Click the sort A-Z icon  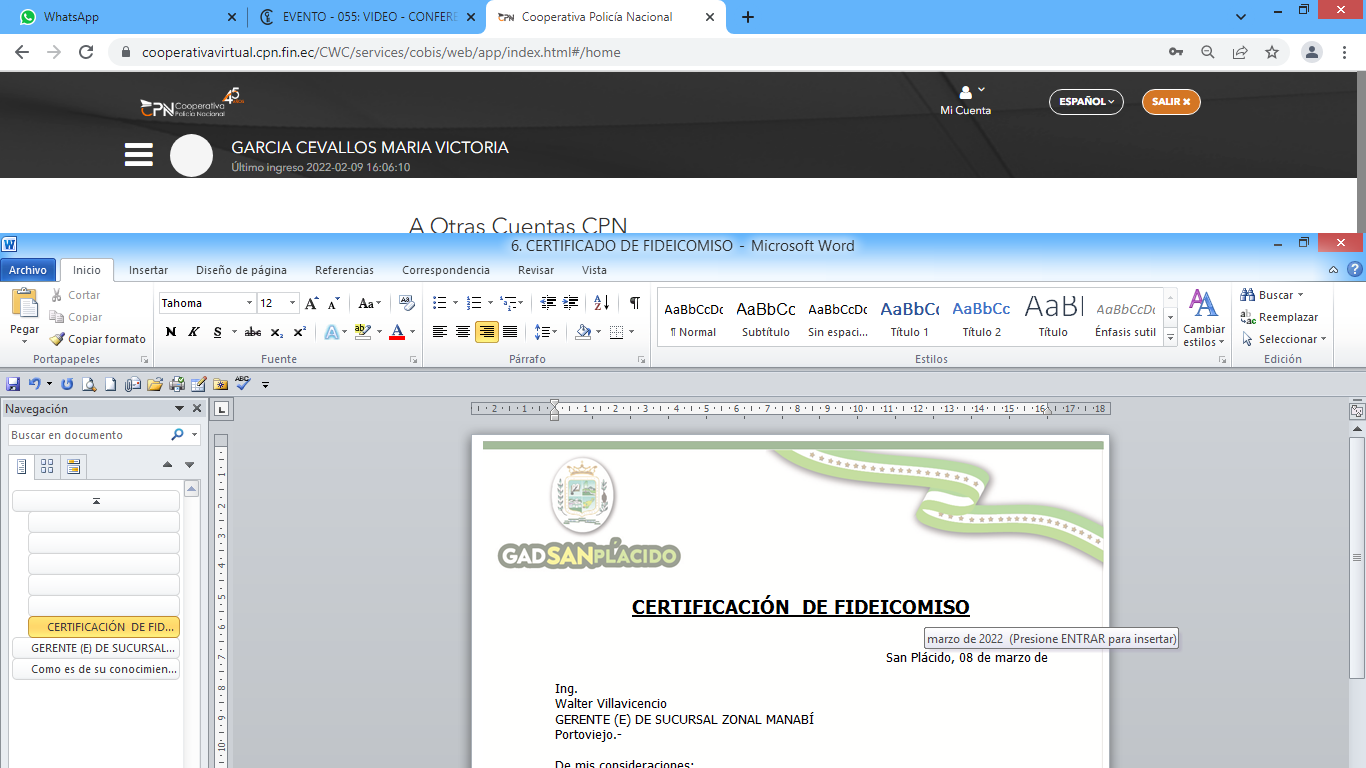coord(601,303)
